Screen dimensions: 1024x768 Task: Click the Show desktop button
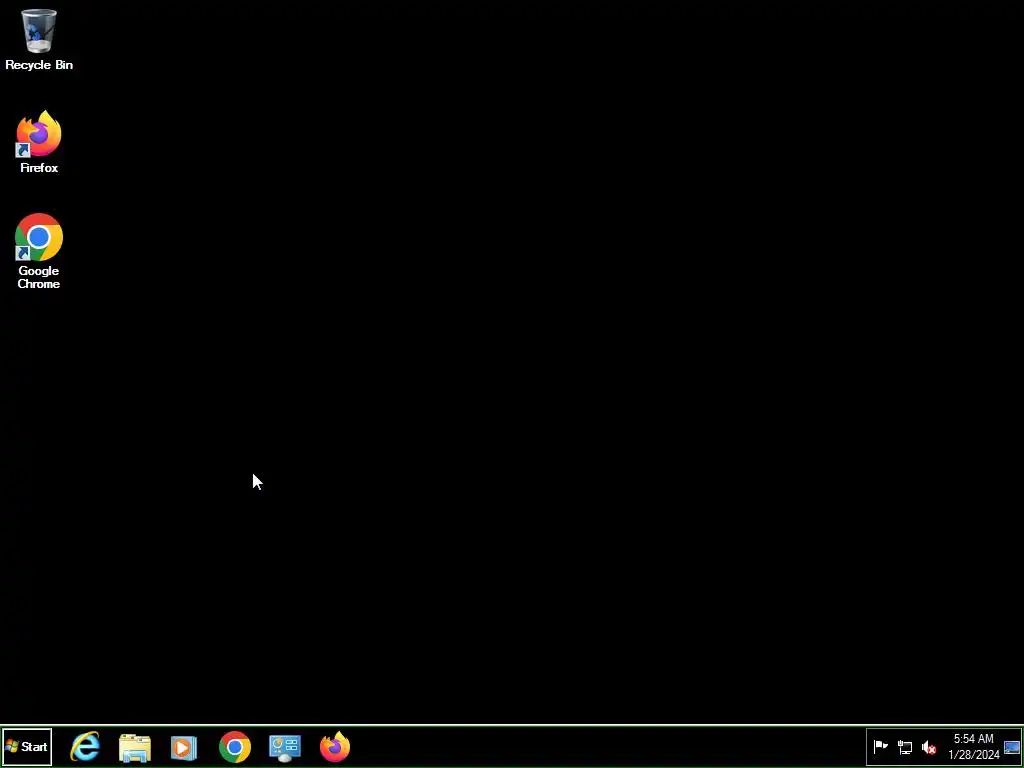[1012, 747]
